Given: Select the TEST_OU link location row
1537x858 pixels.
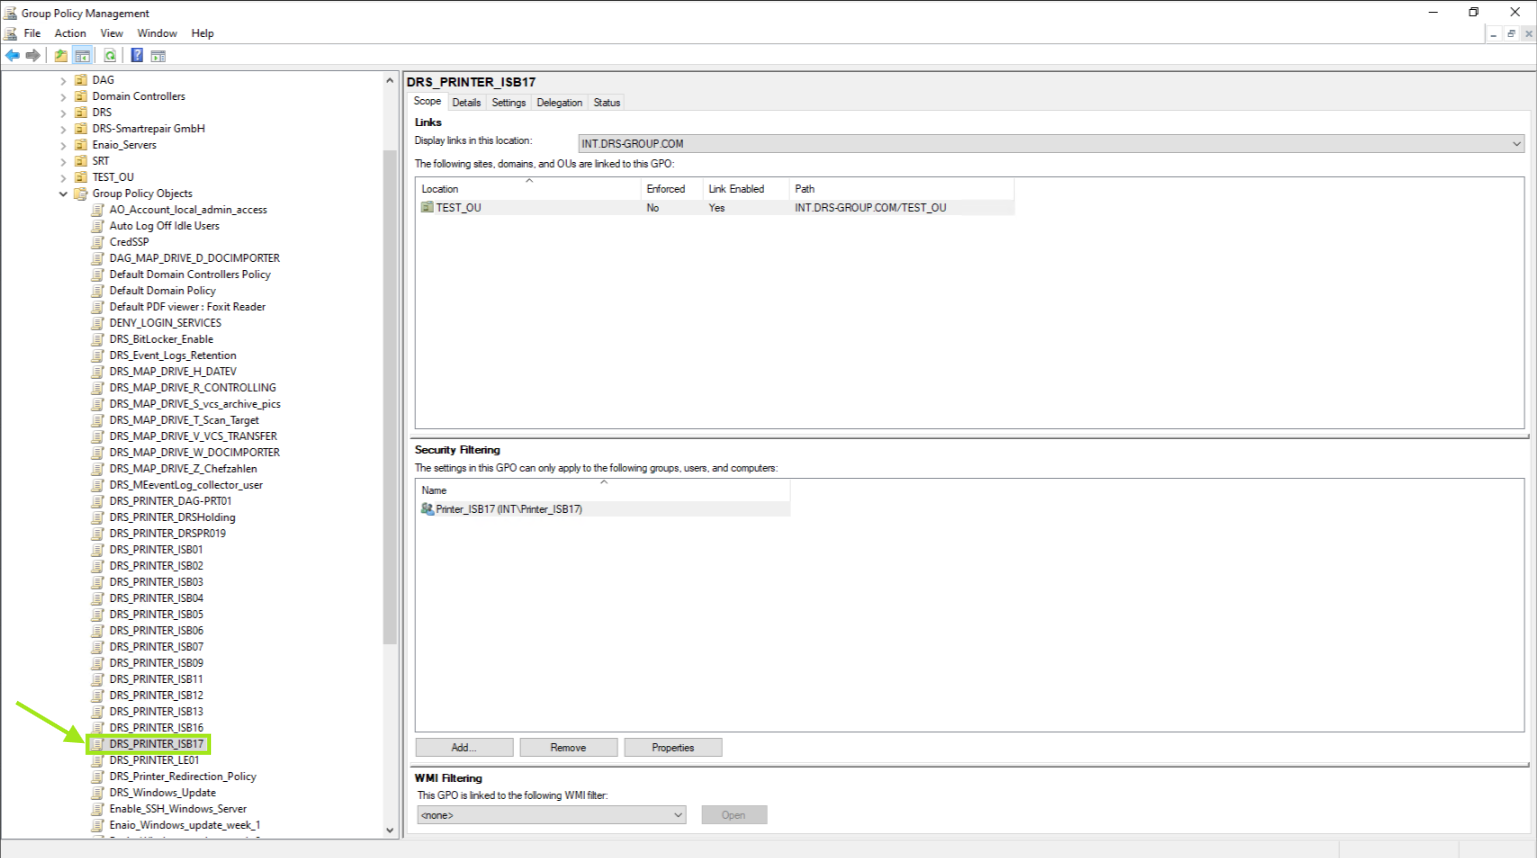Looking at the screenshot, I should (x=458, y=208).
